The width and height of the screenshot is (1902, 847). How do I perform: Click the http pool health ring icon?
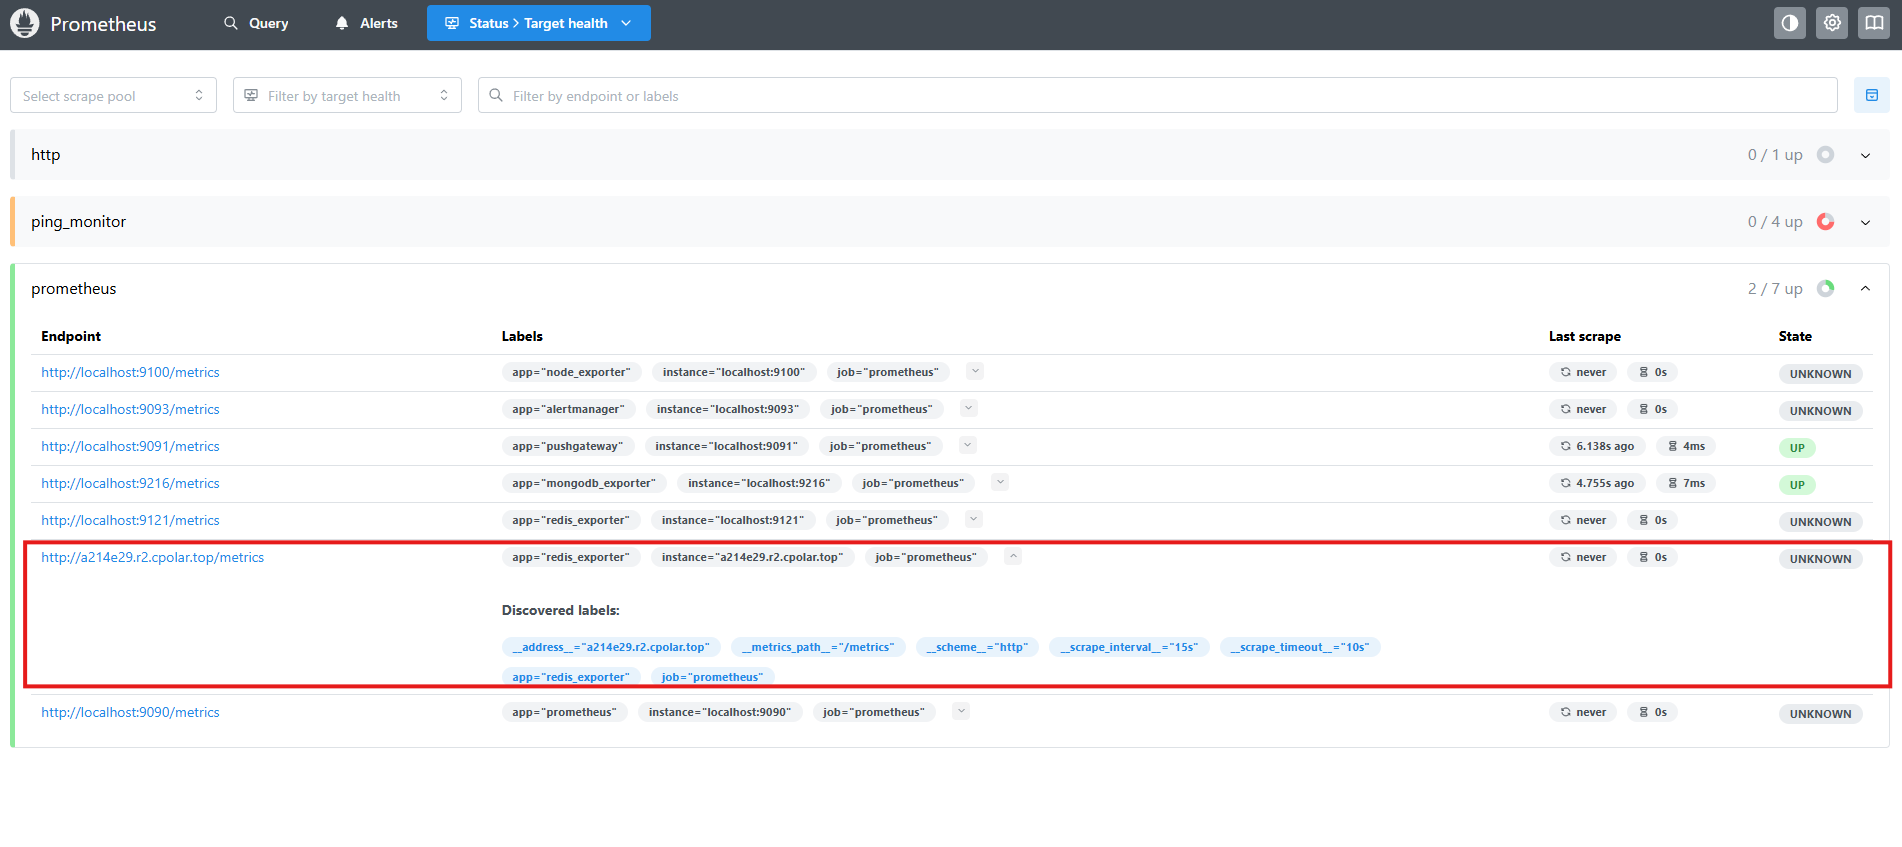point(1826,155)
